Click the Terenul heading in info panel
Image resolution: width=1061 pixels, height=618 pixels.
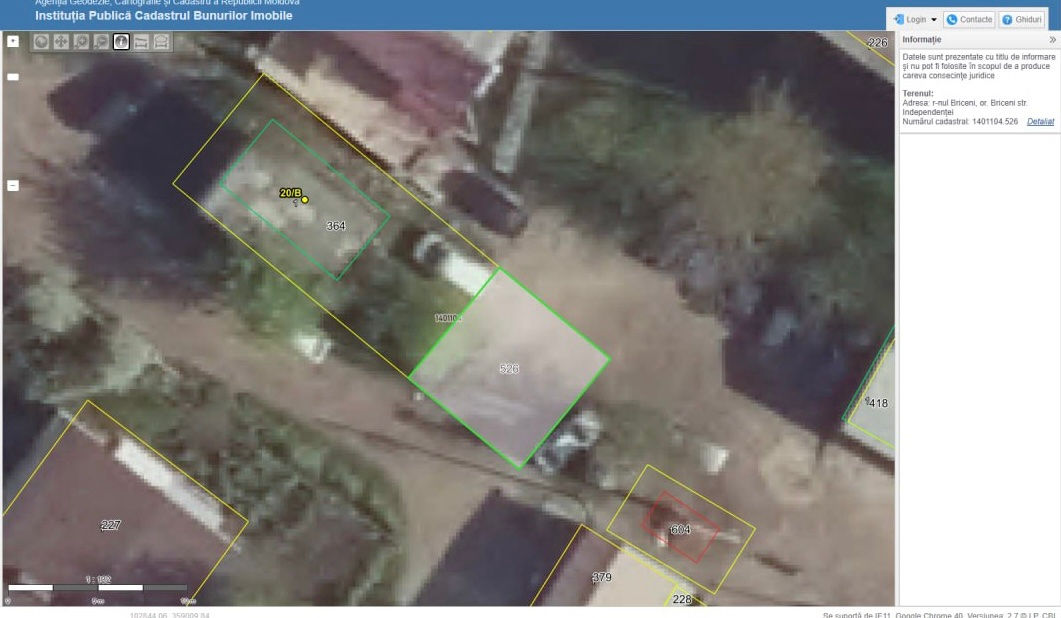coord(918,93)
